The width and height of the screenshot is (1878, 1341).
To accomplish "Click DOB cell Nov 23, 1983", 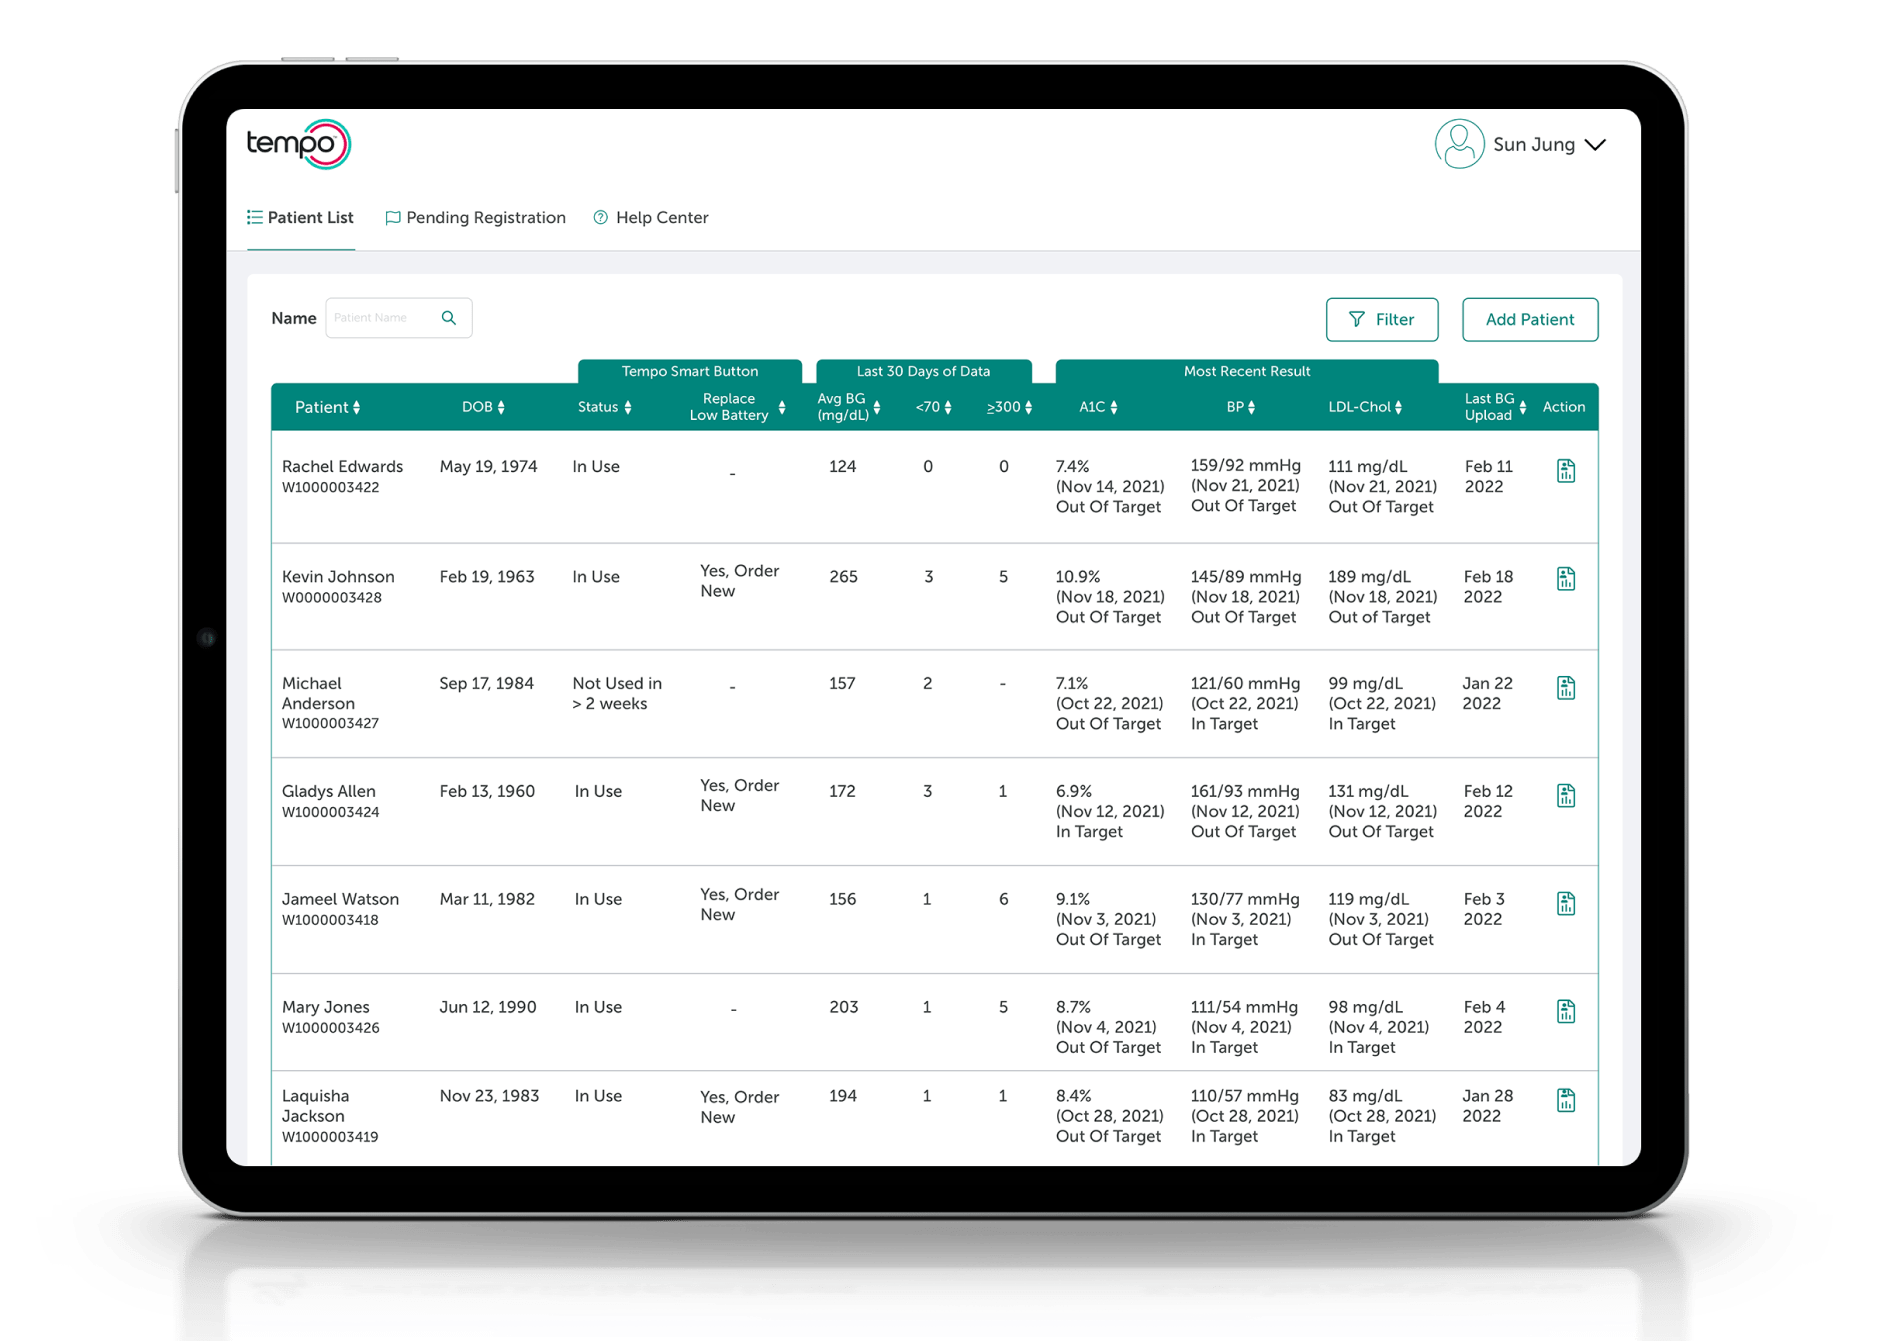I will 489,1096.
